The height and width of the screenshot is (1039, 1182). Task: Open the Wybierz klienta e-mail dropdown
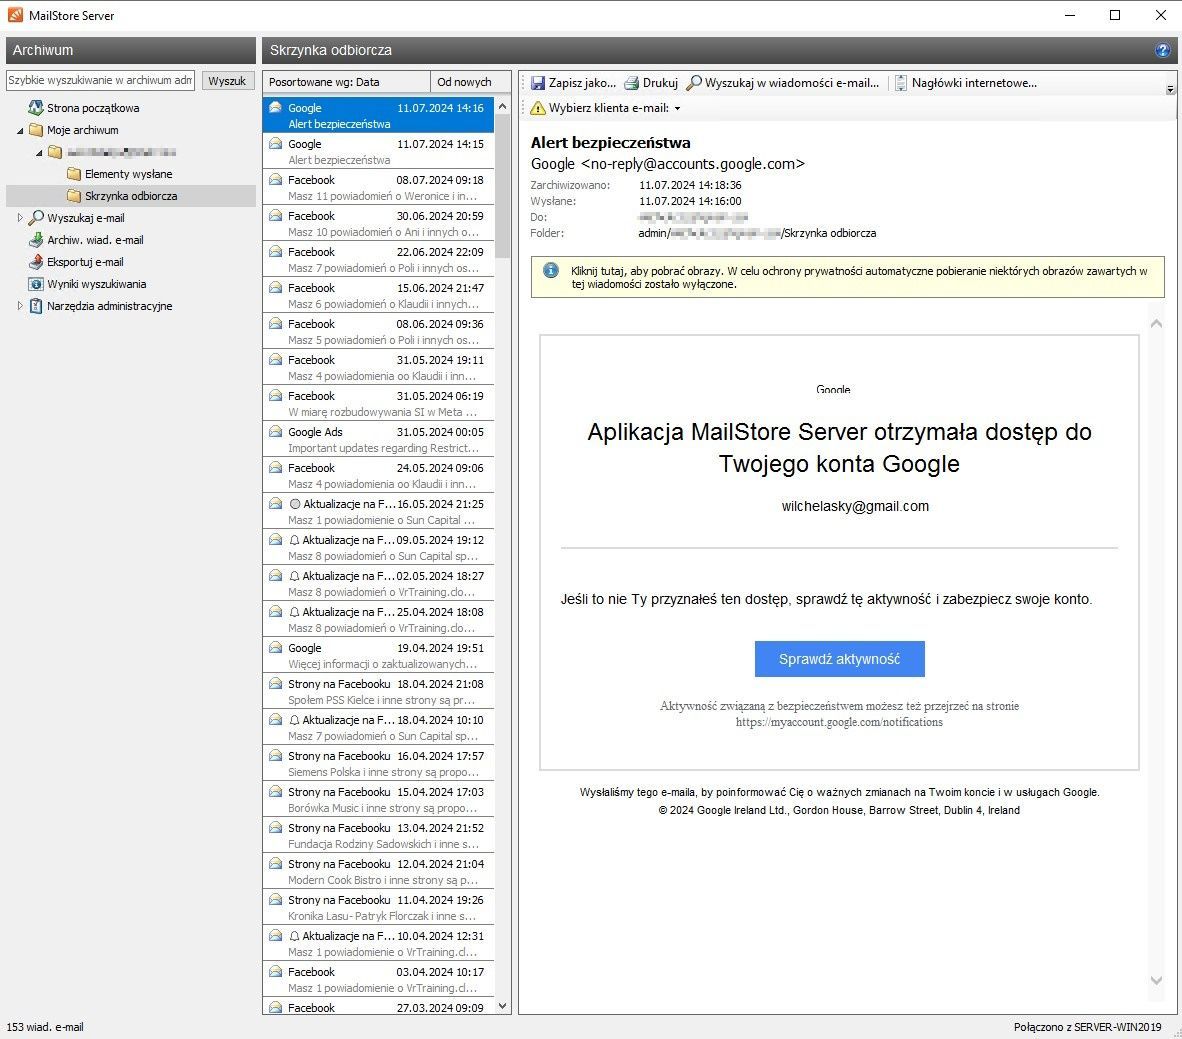click(x=677, y=109)
